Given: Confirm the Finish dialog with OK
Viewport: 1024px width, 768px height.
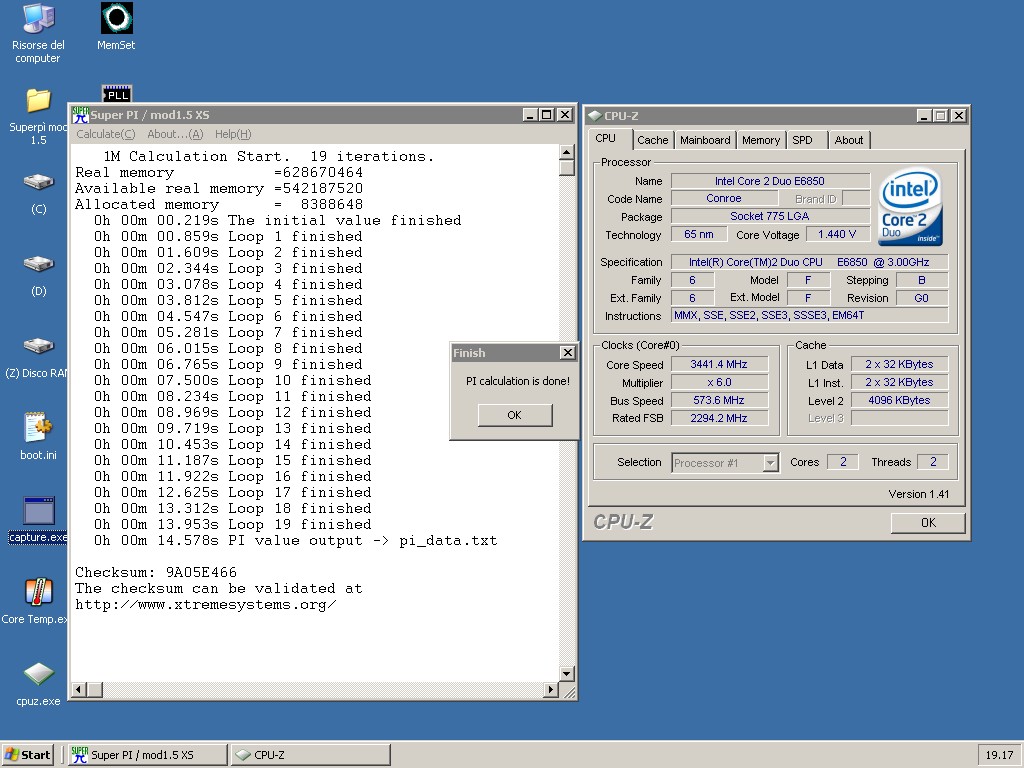Looking at the screenshot, I should click(x=515, y=415).
